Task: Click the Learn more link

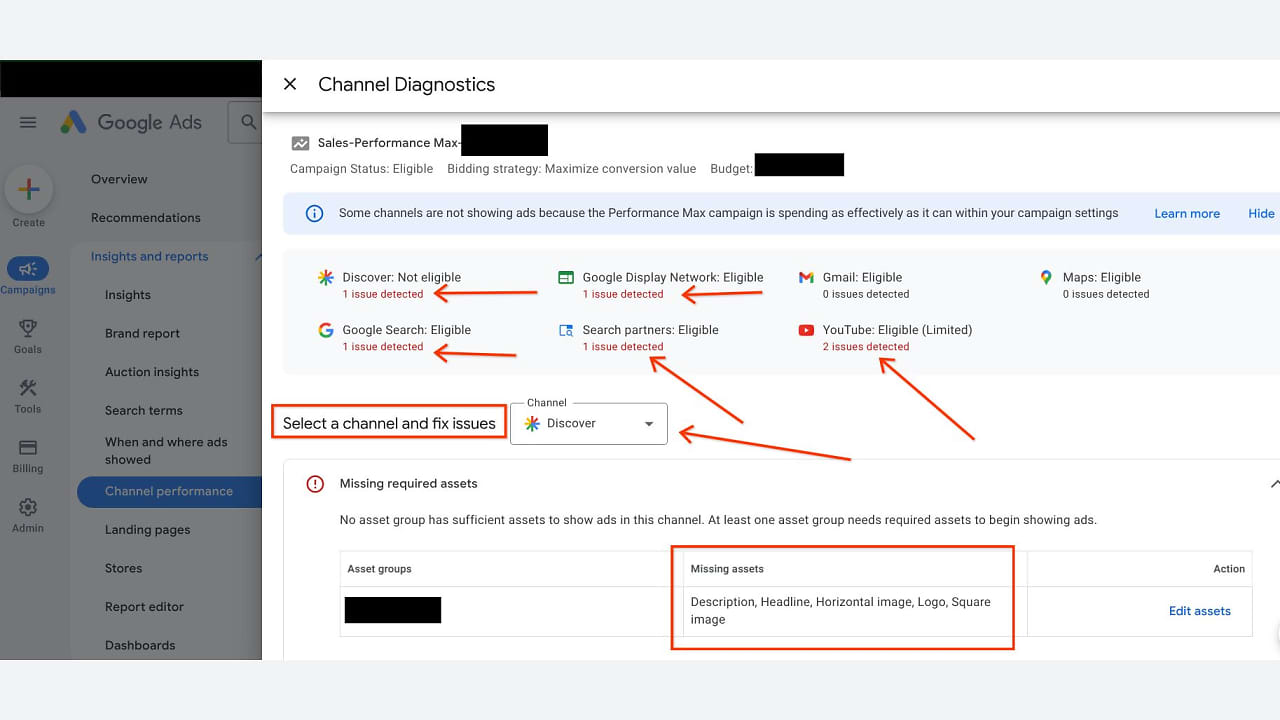Action: (1187, 213)
